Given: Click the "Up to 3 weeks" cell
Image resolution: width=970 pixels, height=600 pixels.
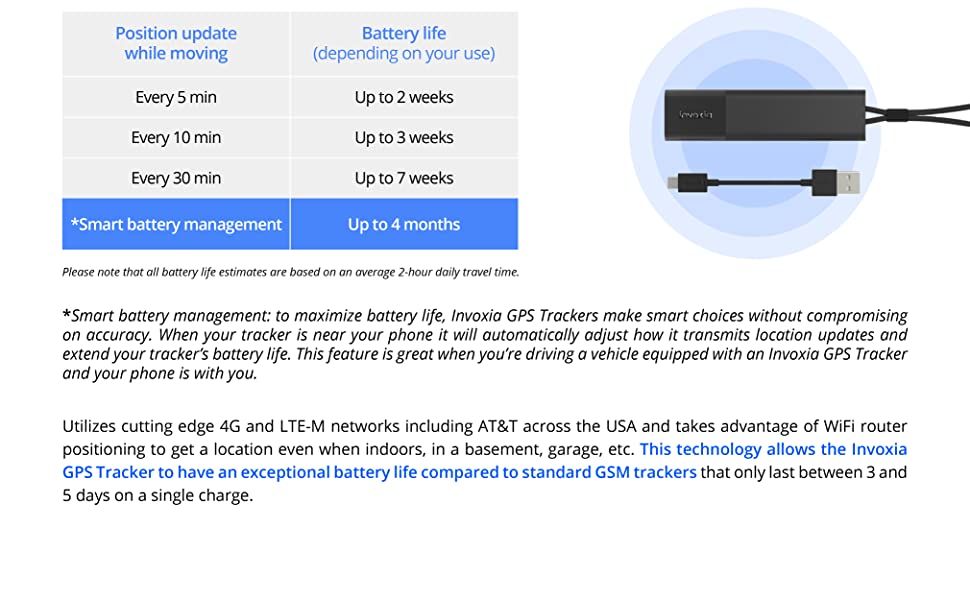Looking at the screenshot, I should [404, 137].
